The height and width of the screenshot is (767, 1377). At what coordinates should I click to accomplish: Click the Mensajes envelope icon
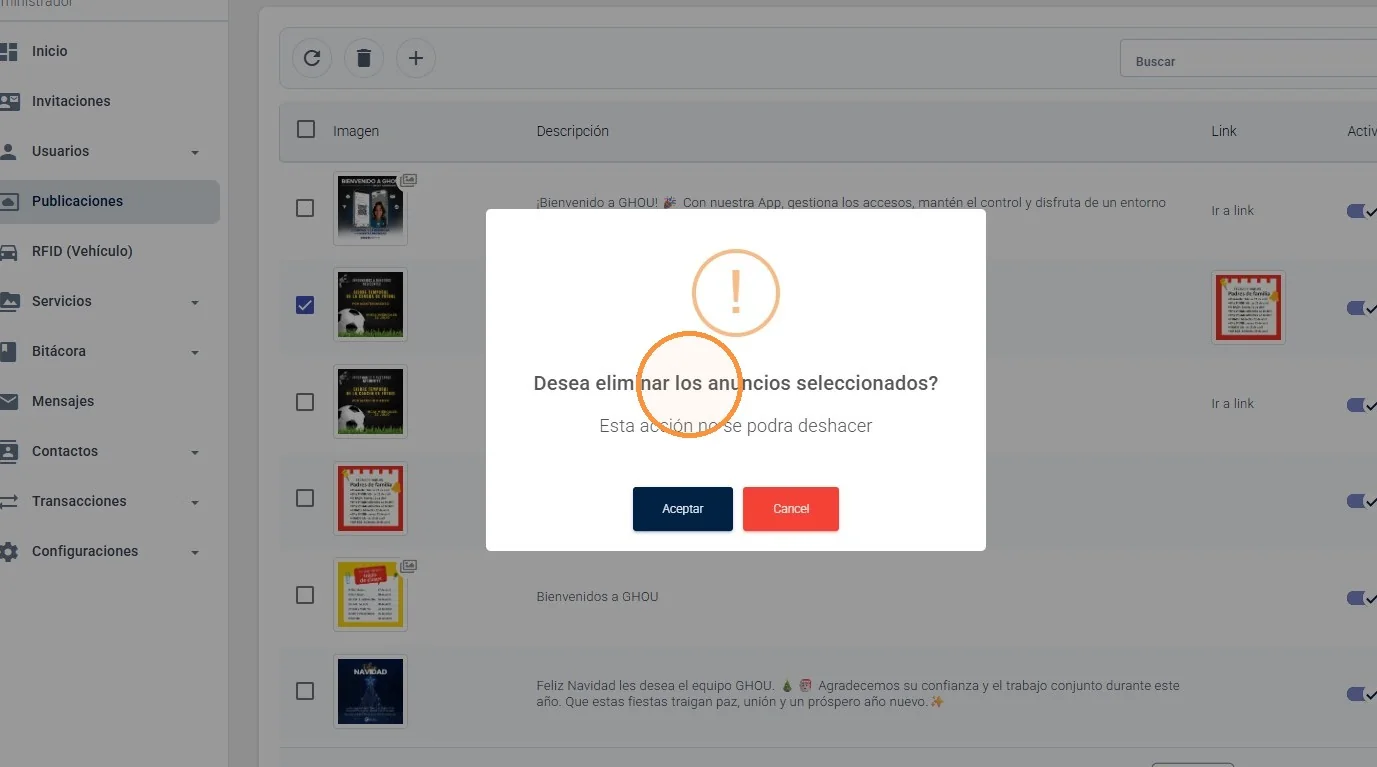(9, 401)
